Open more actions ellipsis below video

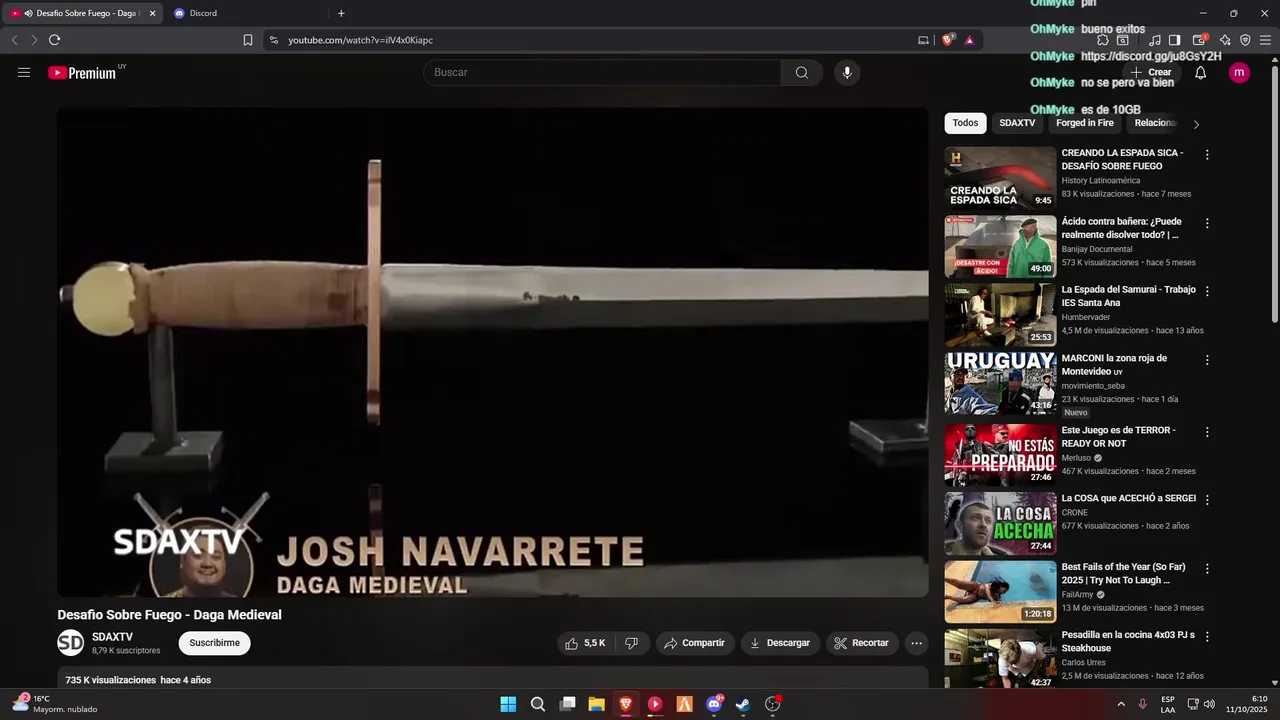(x=916, y=643)
